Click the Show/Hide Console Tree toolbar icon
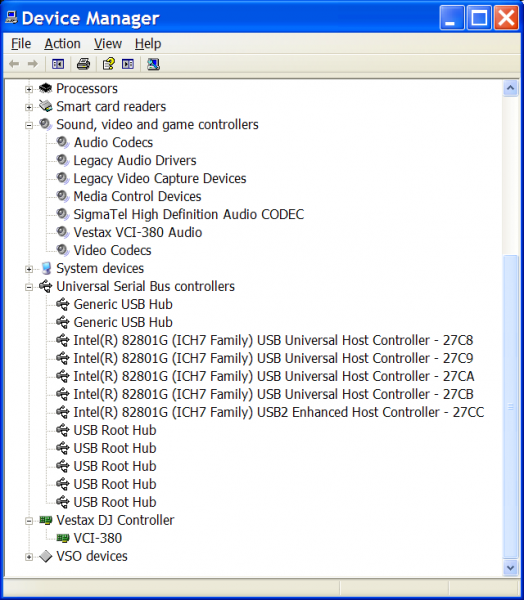 [x=58, y=64]
